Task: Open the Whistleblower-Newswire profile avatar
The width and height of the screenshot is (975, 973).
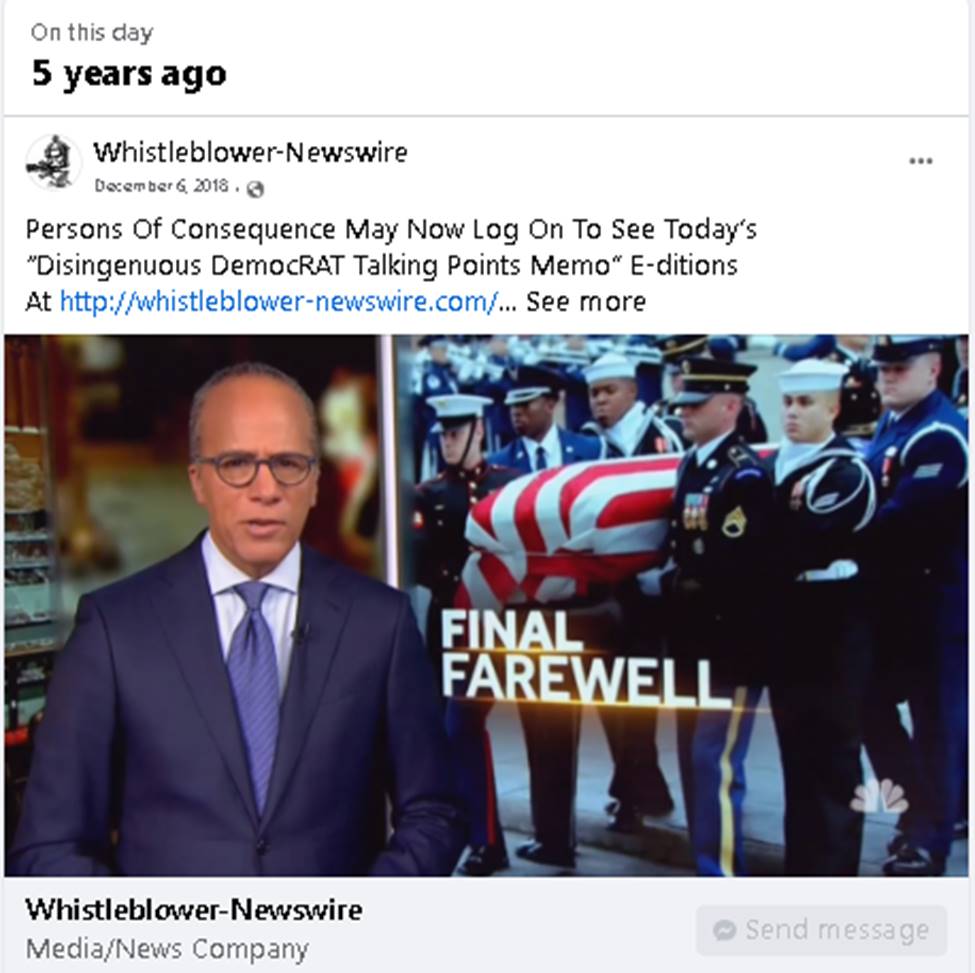Action: coord(53,162)
